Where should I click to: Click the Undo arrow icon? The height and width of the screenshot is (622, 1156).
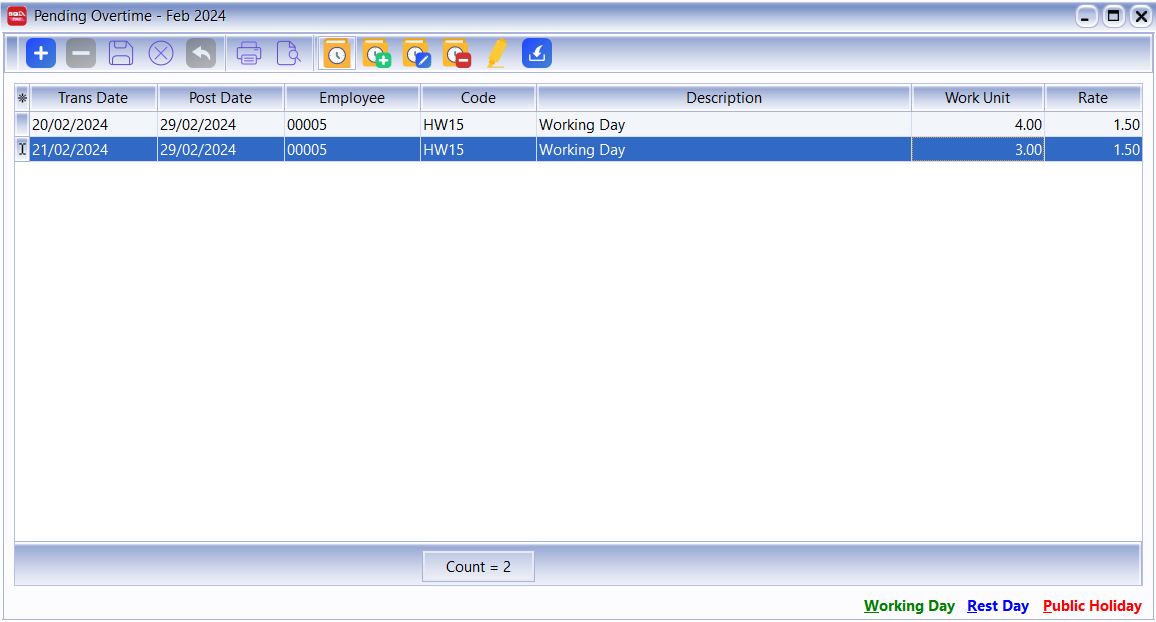201,54
